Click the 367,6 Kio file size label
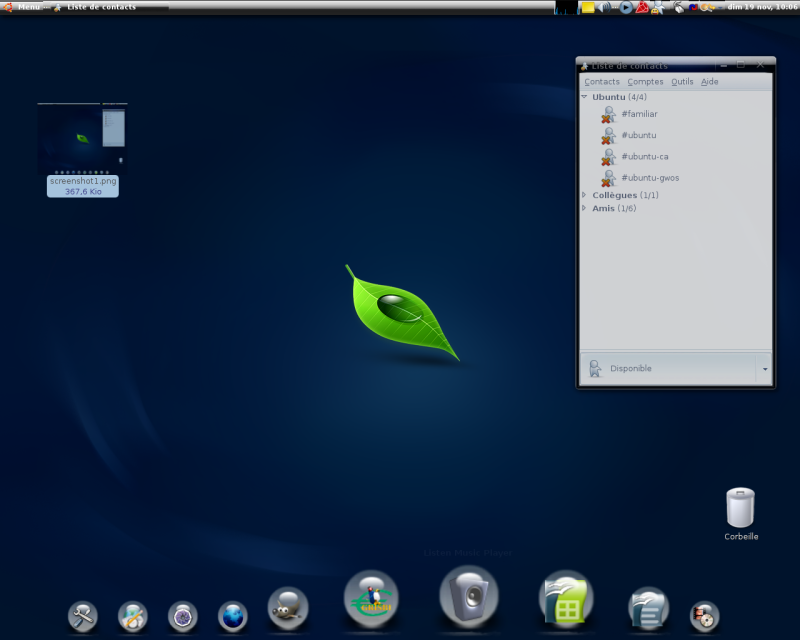 pyautogui.click(x=83, y=191)
